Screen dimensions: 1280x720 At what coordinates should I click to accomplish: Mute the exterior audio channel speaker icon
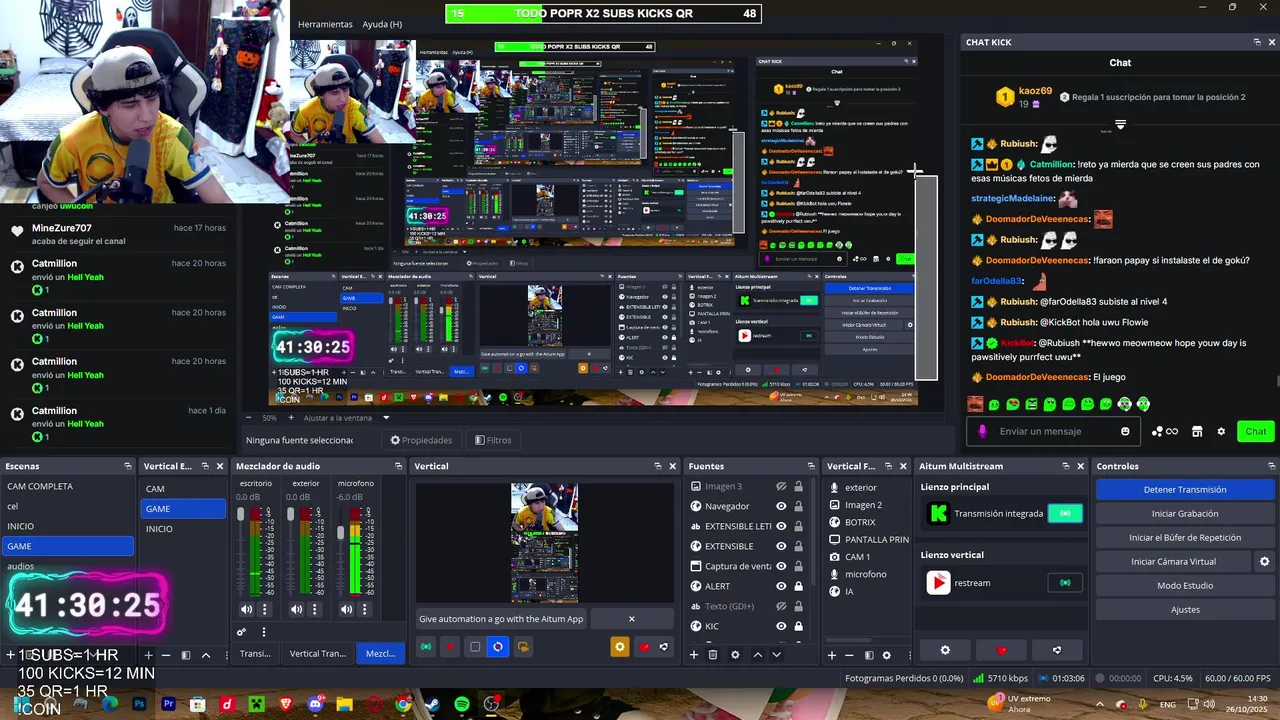[x=296, y=609]
